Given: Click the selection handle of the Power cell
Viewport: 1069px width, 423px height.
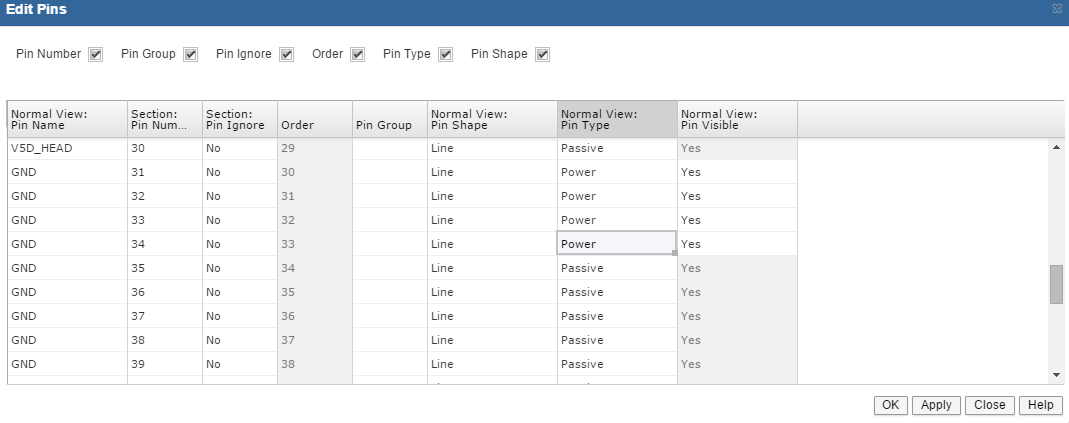Looking at the screenshot, I should (x=675, y=253).
